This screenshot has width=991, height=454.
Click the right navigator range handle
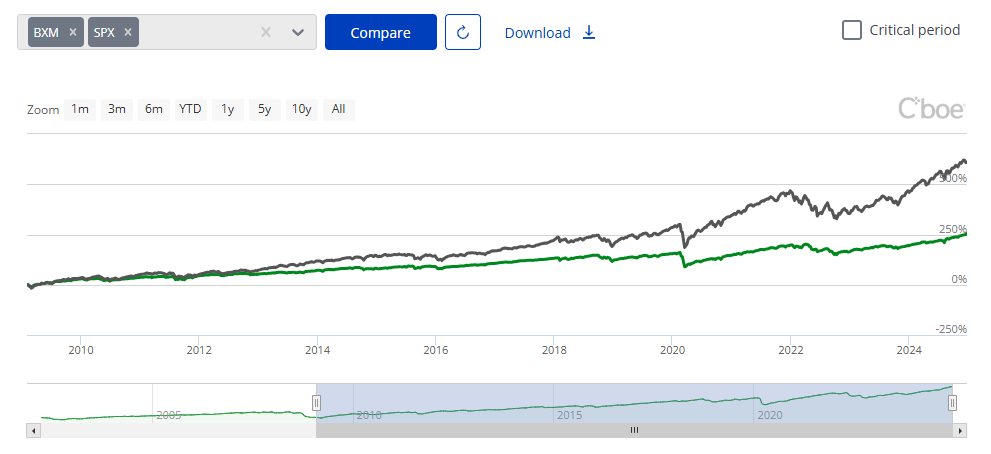953,403
